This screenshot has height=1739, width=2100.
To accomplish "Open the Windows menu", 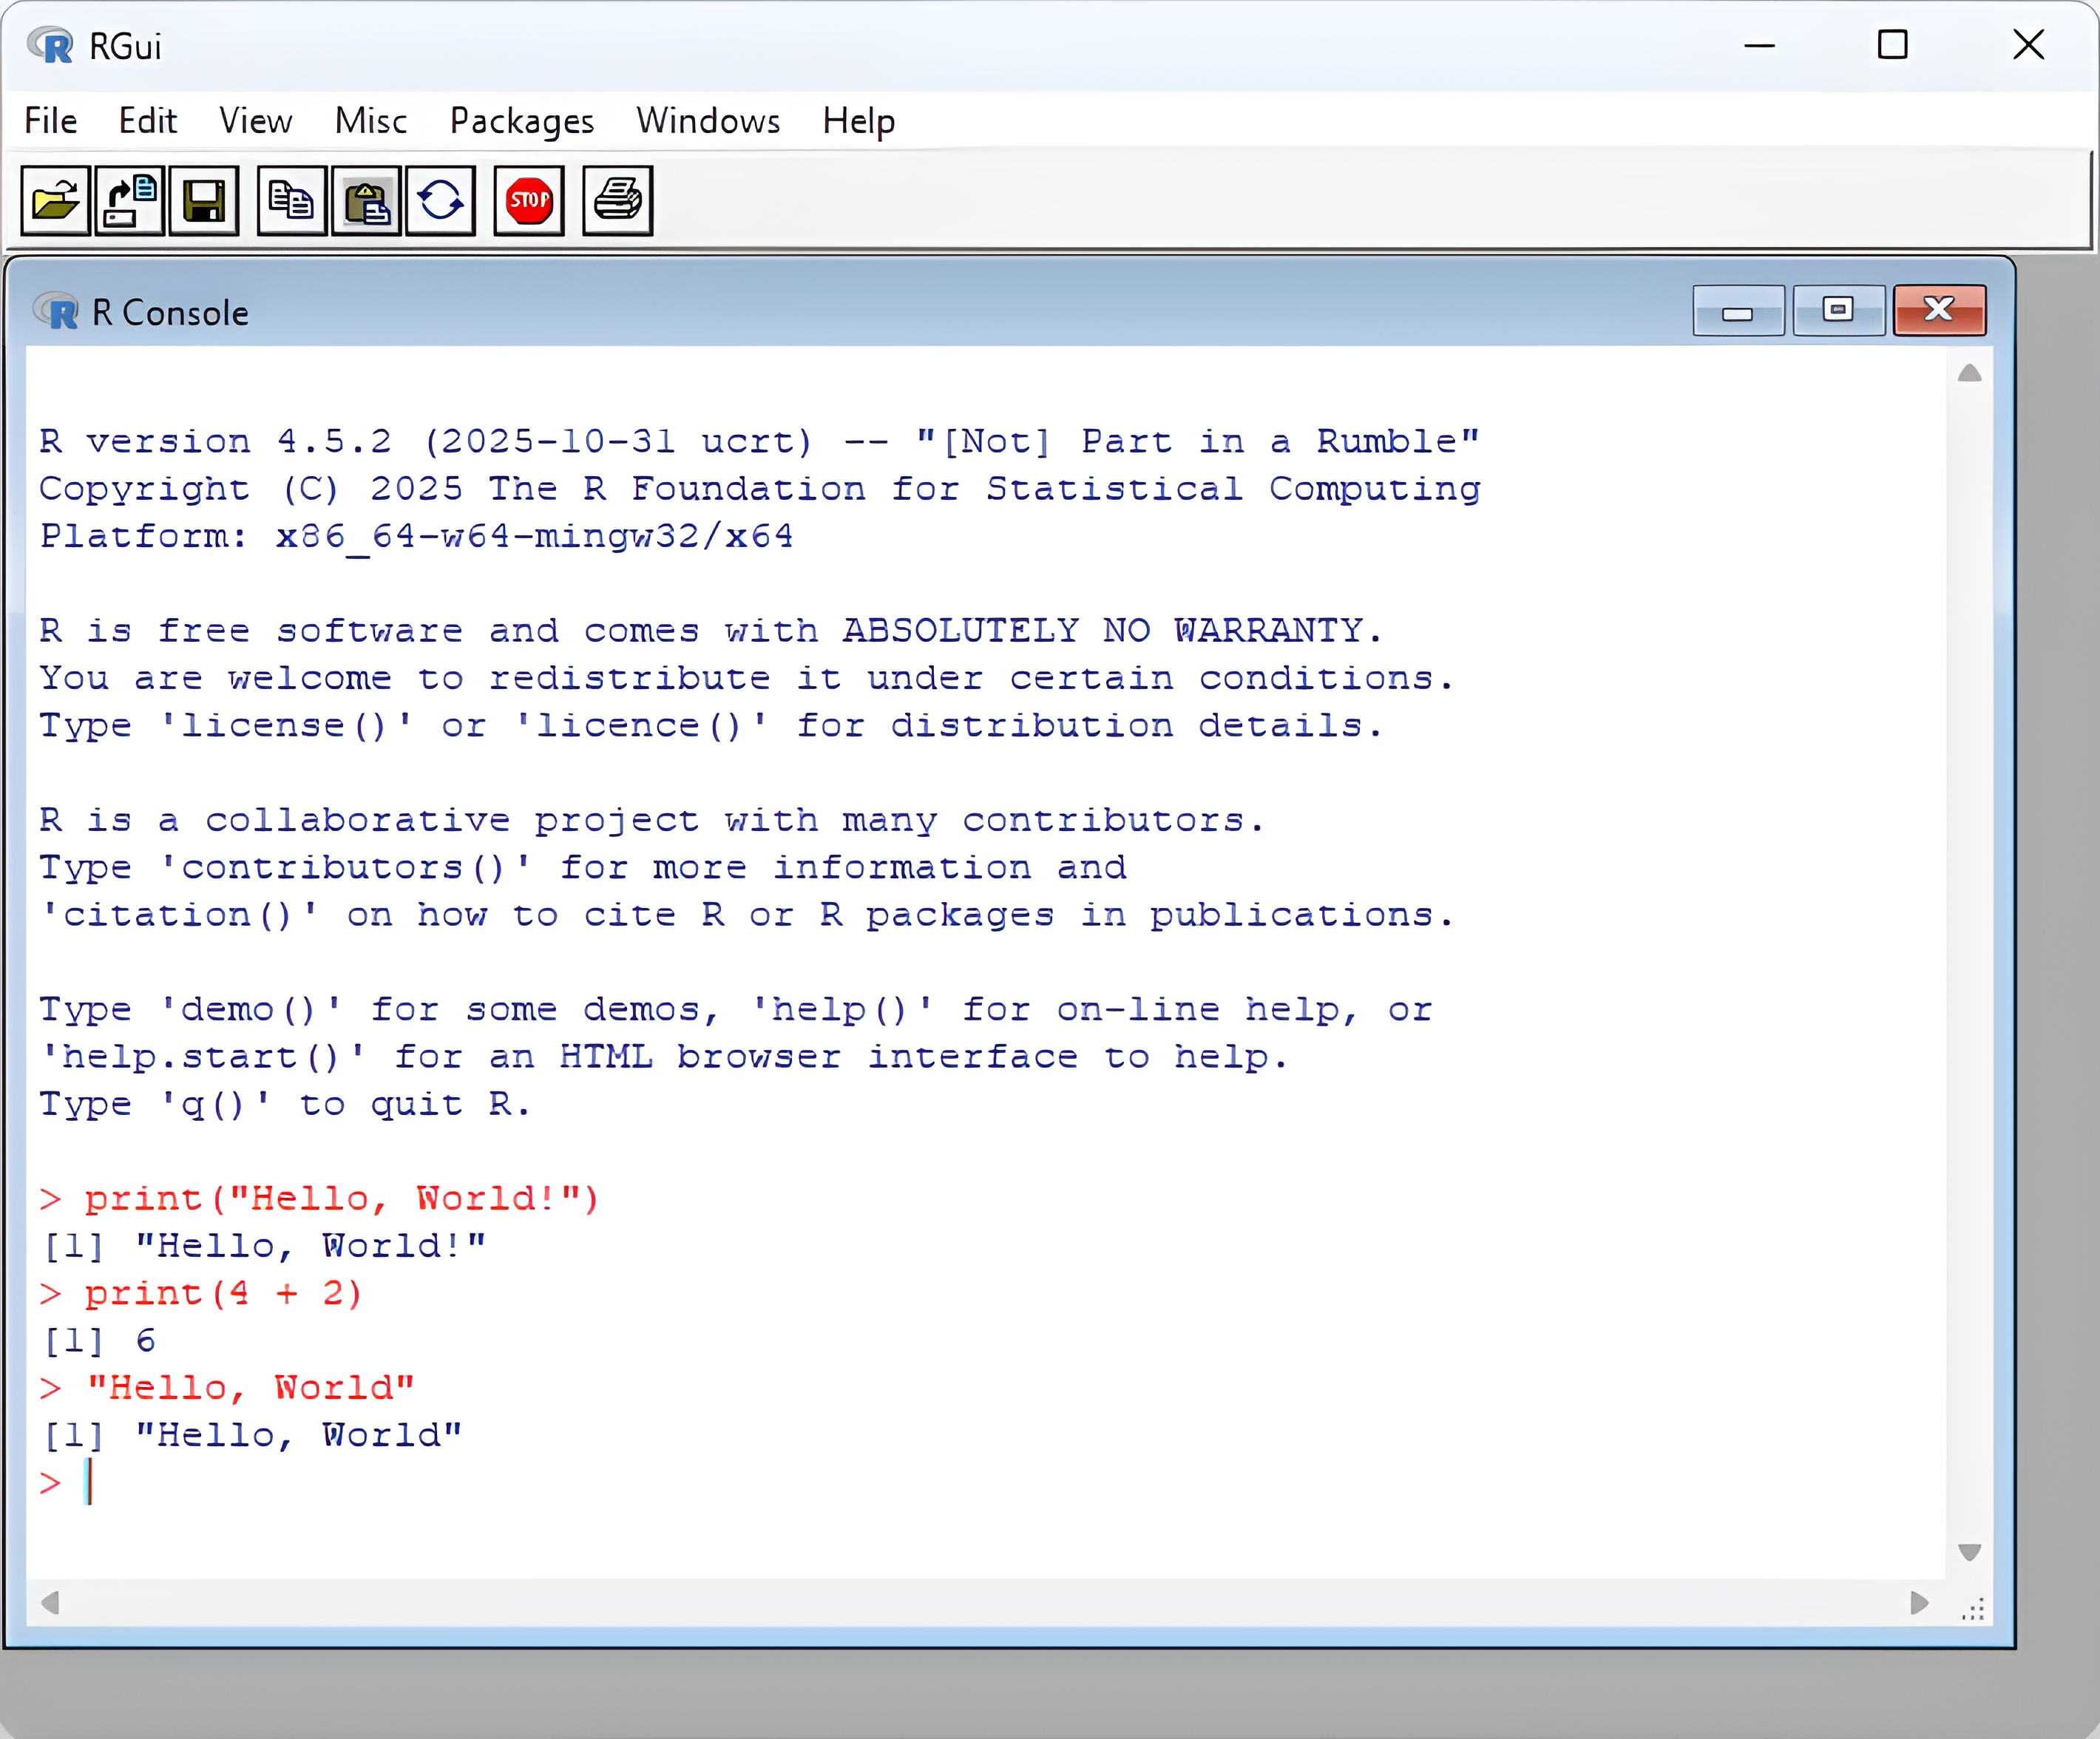I will pos(708,121).
